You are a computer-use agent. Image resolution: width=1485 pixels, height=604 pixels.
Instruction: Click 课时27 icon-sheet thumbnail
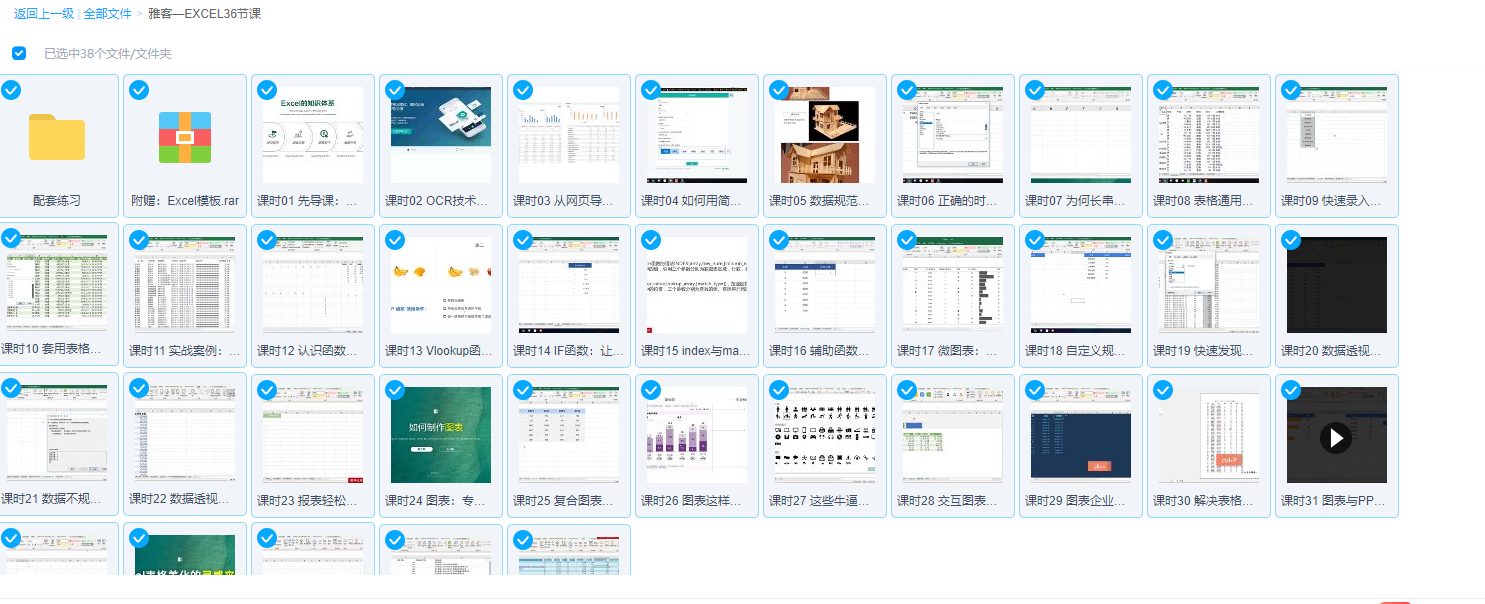(x=825, y=434)
